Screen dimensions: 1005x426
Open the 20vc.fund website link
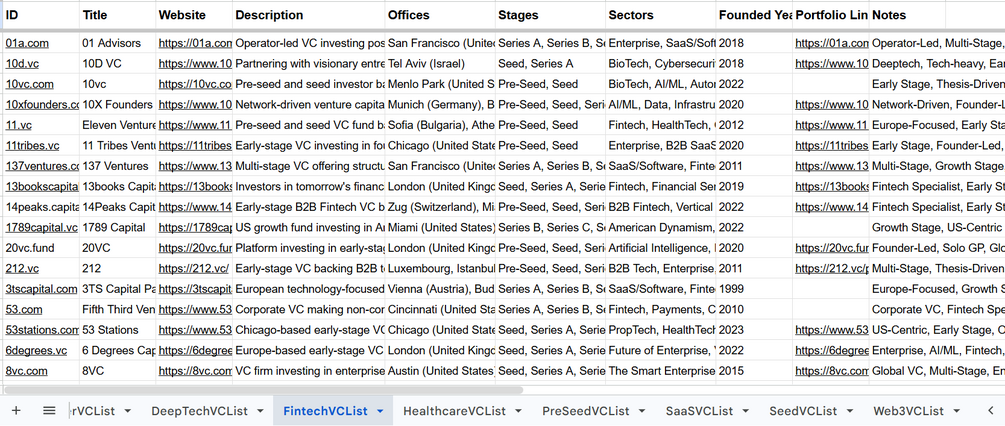click(194, 248)
